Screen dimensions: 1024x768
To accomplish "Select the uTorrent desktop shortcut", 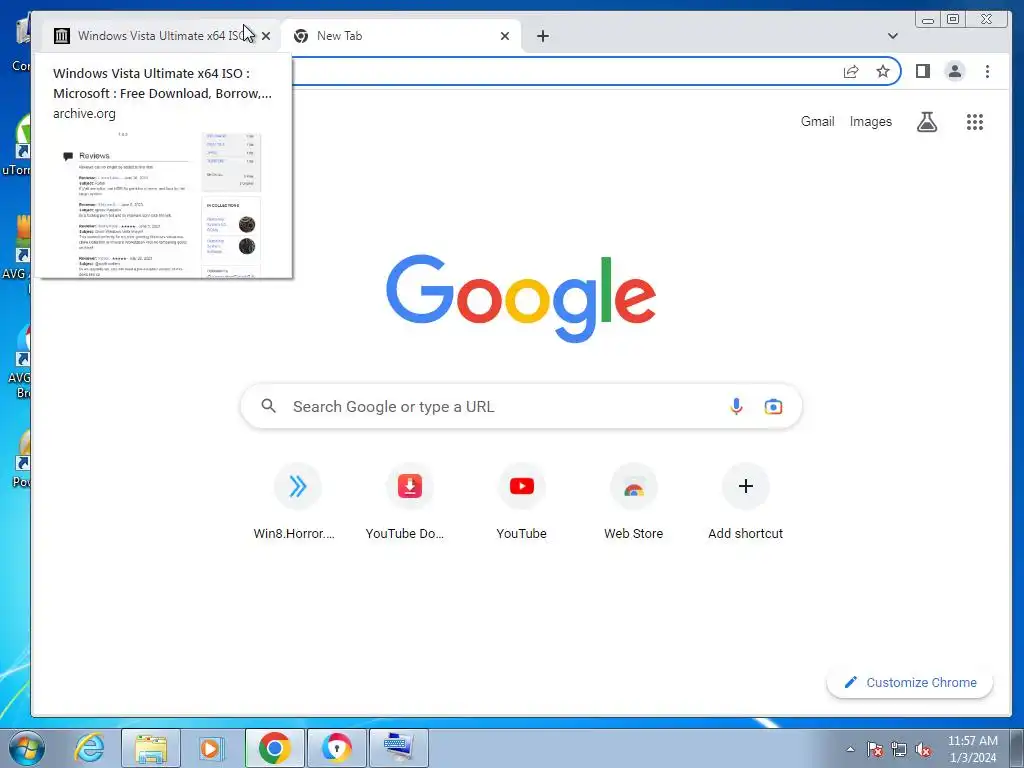I will tap(18, 145).
